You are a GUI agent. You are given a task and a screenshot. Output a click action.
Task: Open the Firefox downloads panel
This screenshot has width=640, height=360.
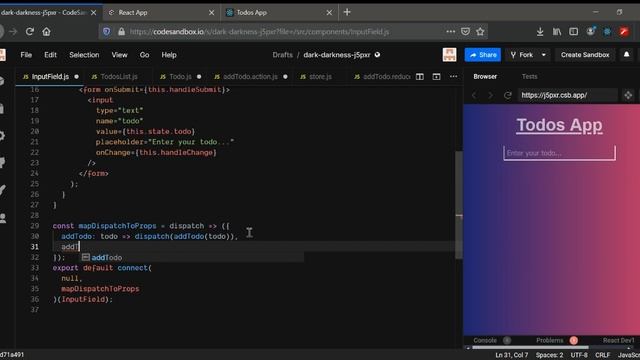(x=540, y=31)
